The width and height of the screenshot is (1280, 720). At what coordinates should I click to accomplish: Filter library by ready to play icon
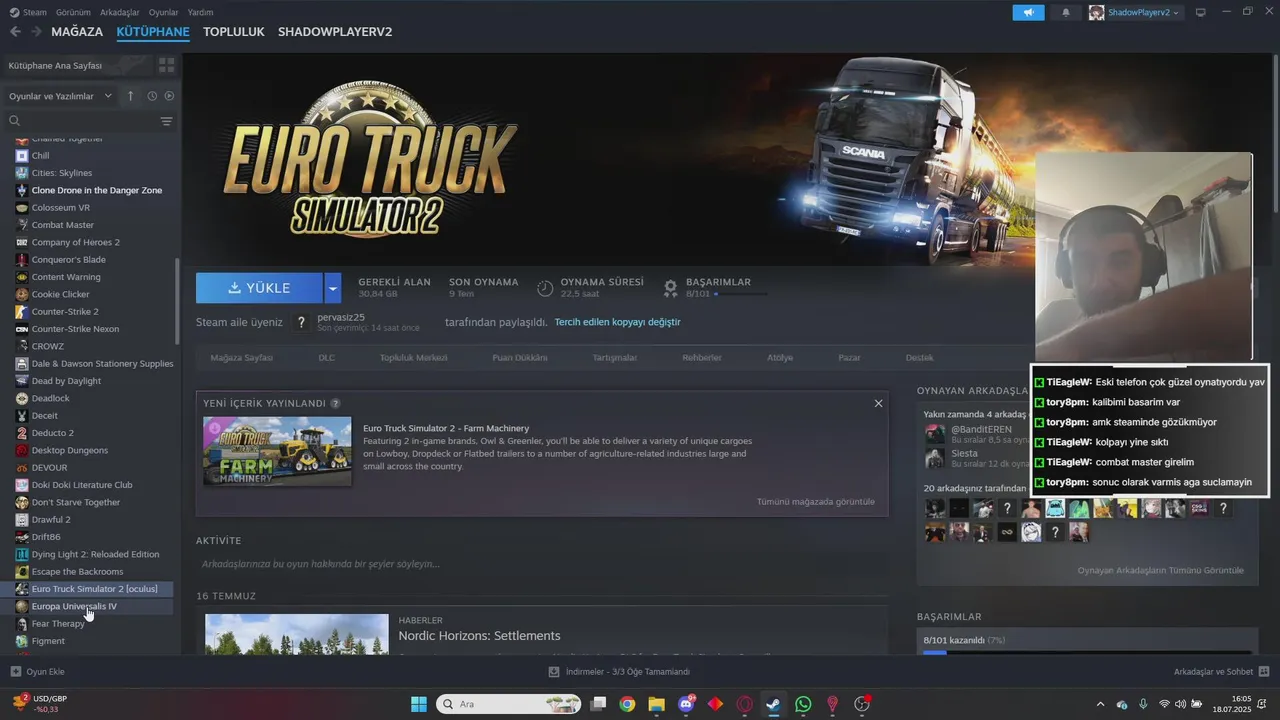tap(169, 96)
